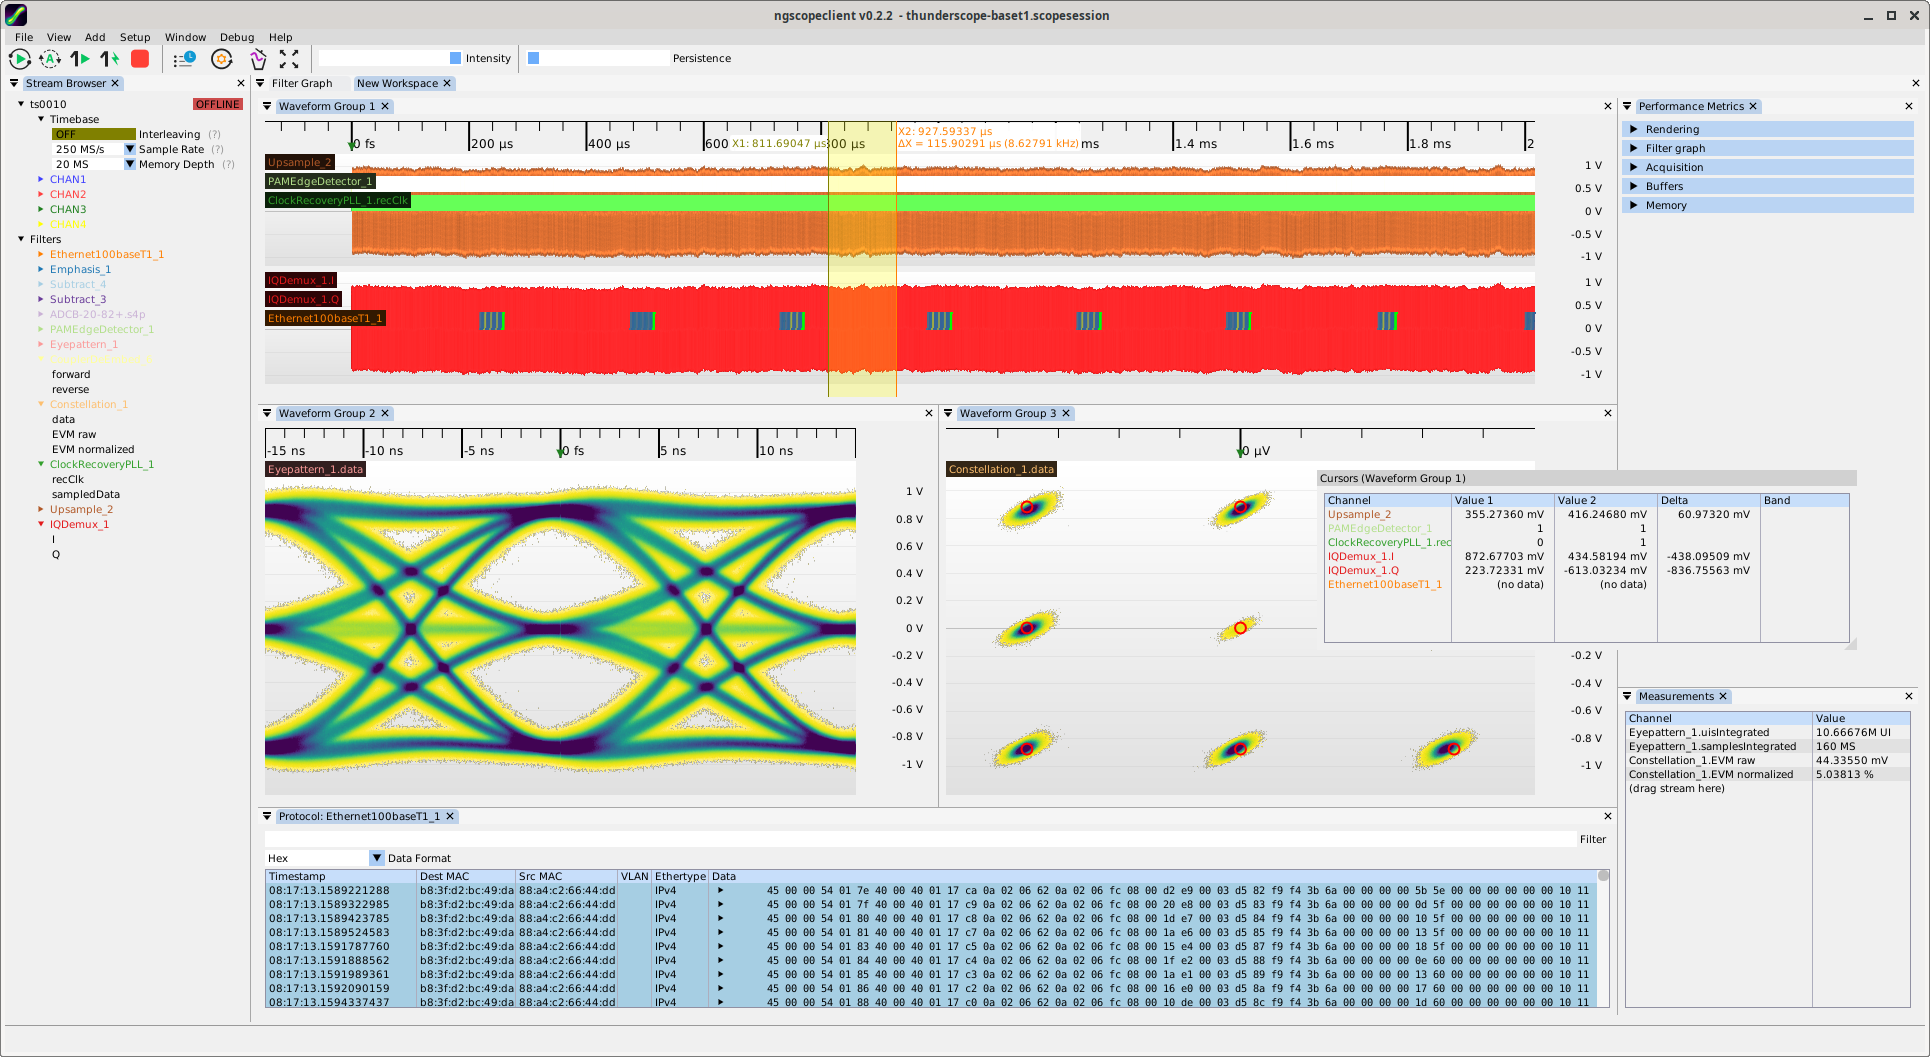Click the clear persistence bucket icon
The height and width of the screenshot is (1057, 1930).
pyautogui.click(x=258, y=59)
